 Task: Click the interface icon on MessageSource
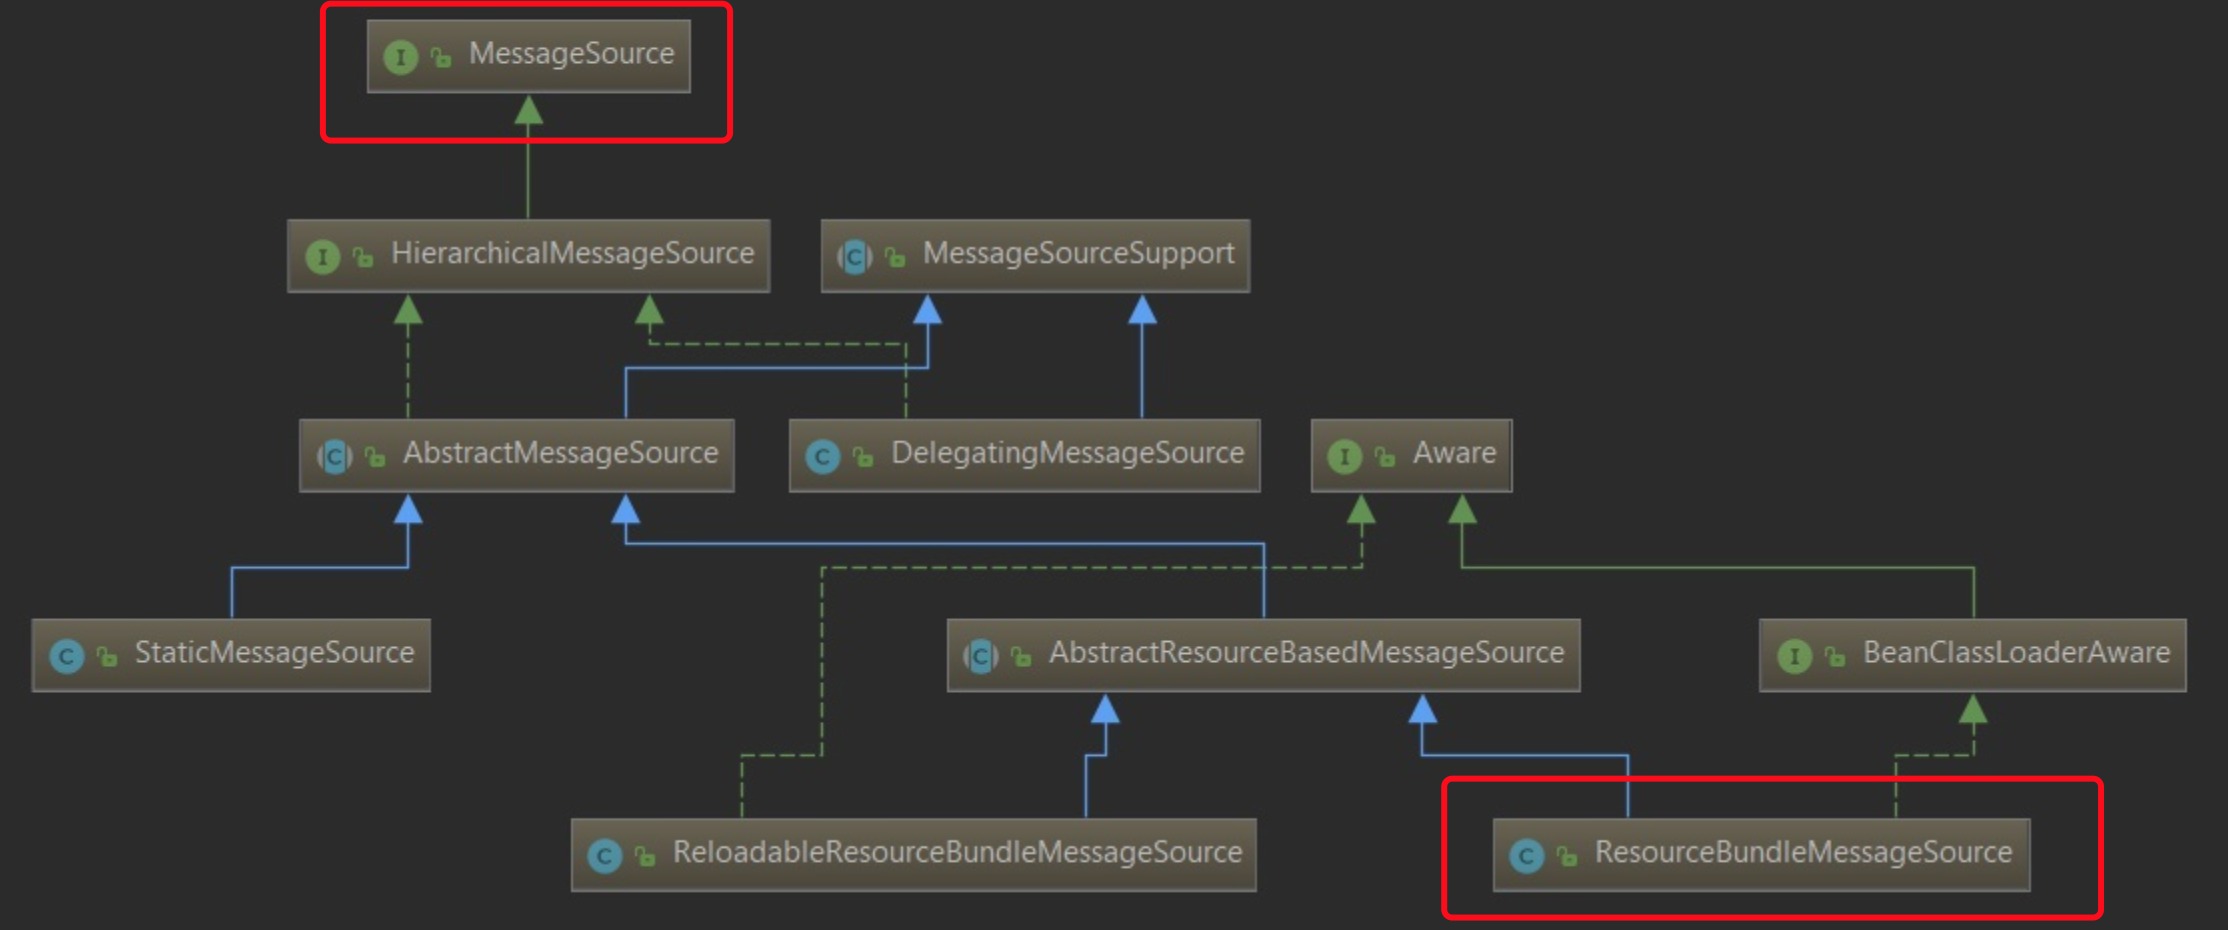[401, 57]
